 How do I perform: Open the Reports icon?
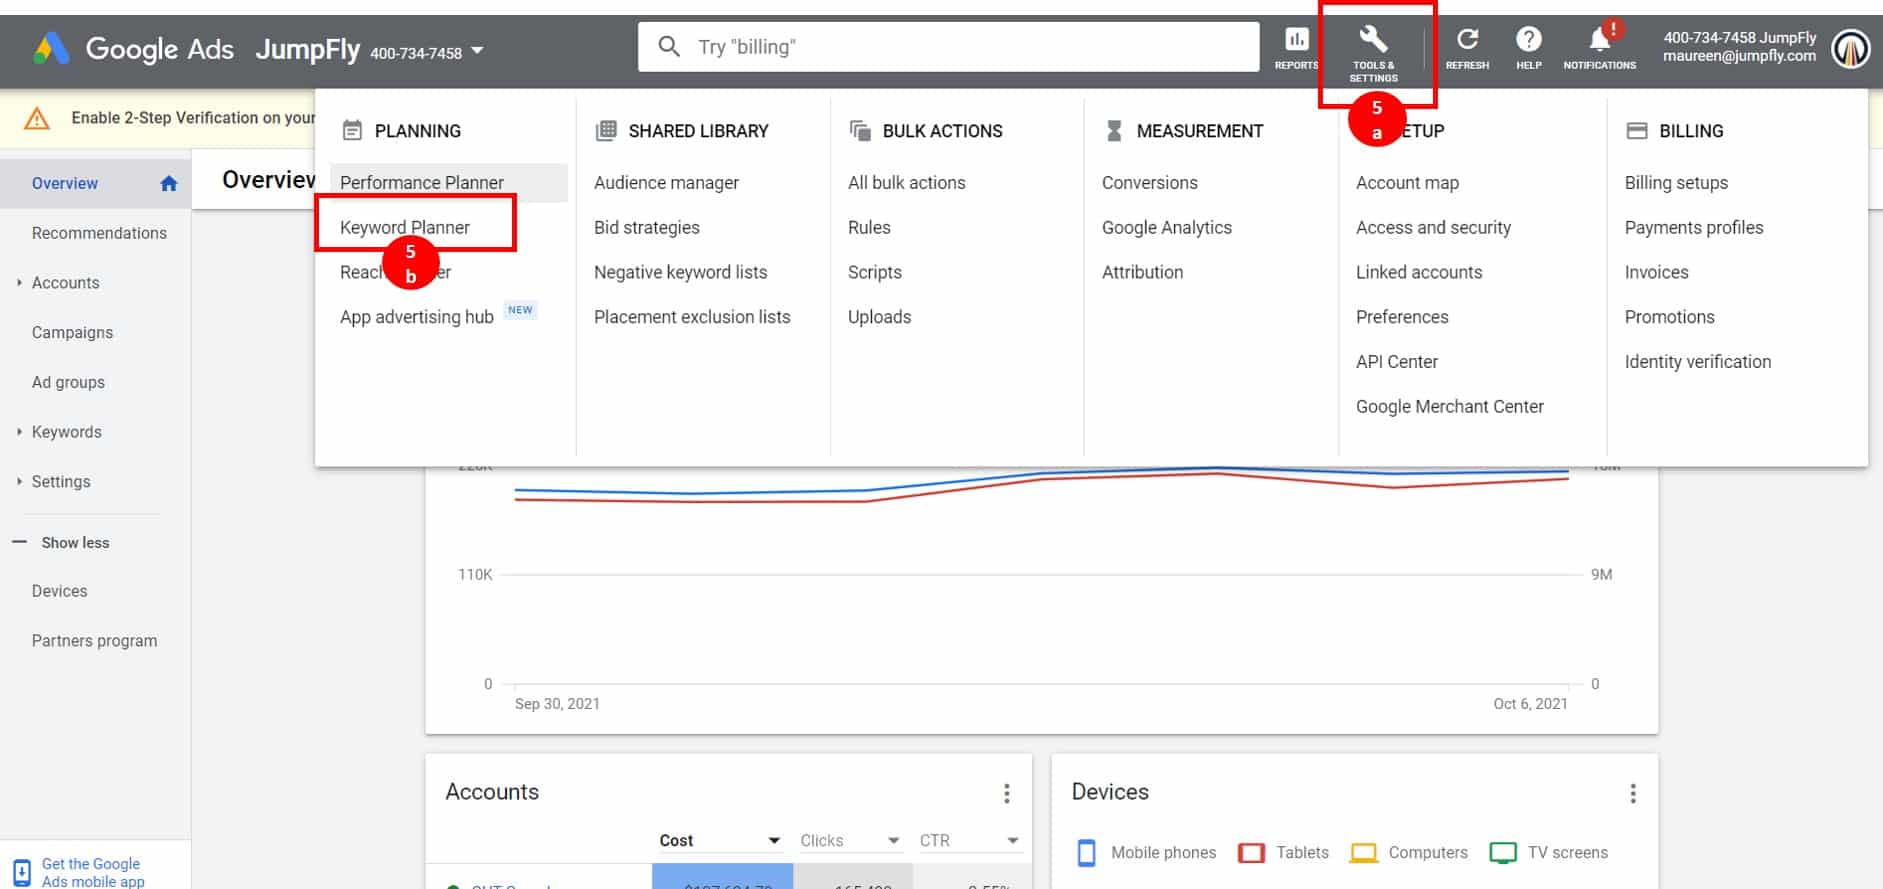pyautogui.click(x=1296, y=40)
